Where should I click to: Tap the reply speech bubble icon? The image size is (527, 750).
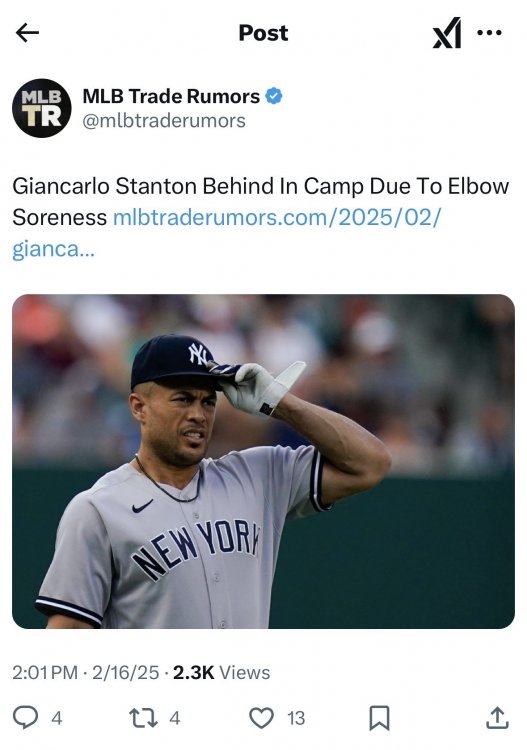(25, 717)
